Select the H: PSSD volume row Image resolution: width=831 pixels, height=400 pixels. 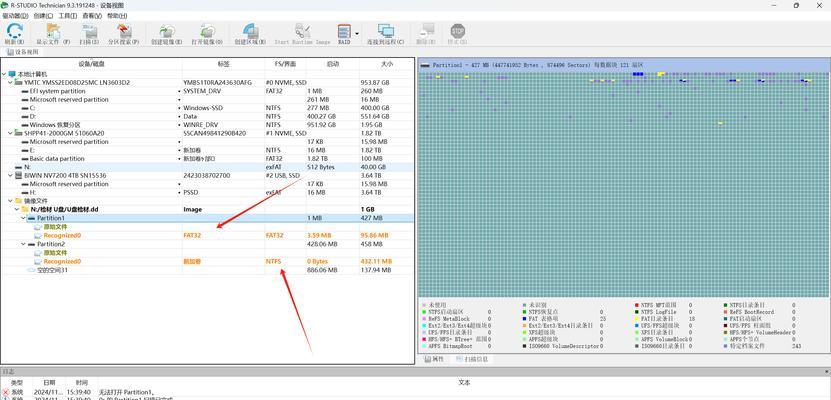pyautogui.click(x=207, y=192)
